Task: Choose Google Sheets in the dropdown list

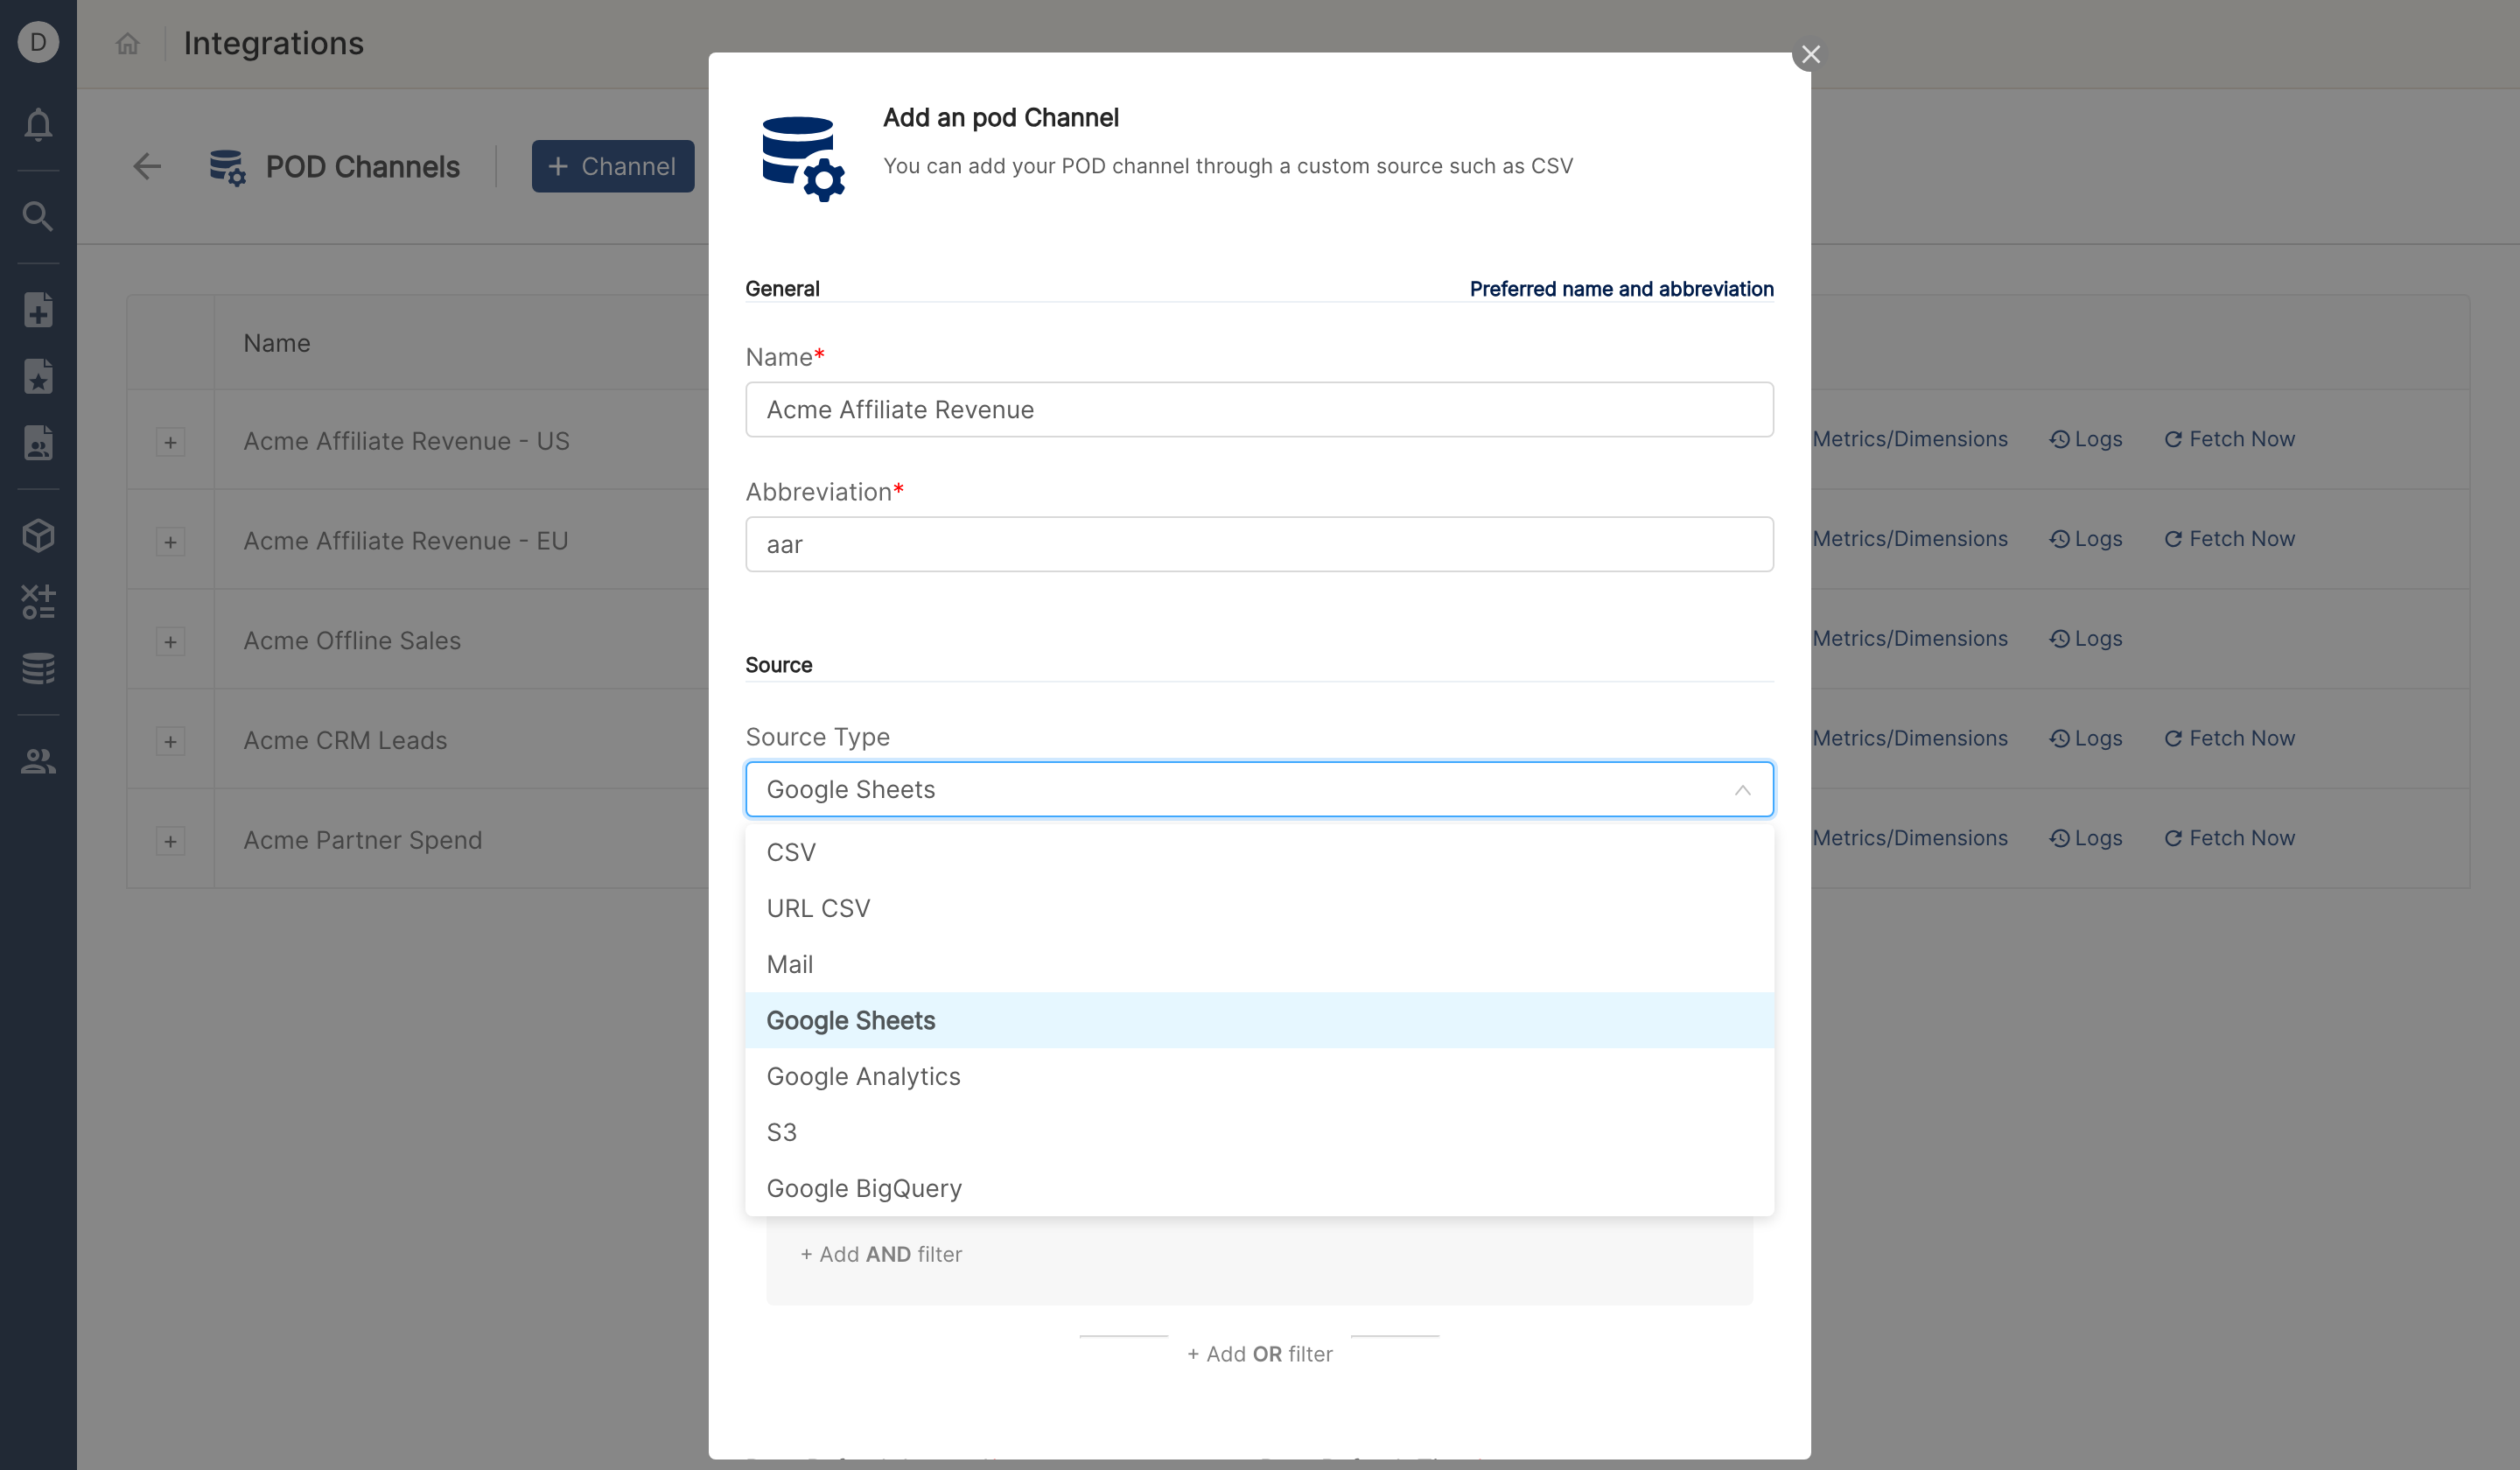Action: coord(1259,1020)
